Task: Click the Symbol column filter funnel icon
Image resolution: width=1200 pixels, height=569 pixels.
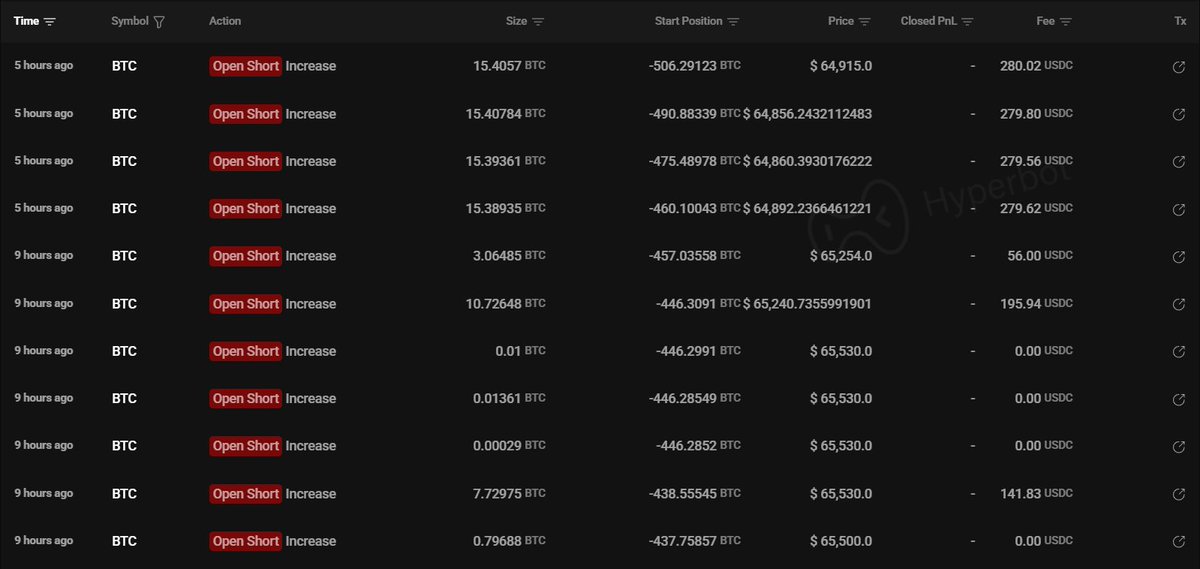Action: [160, 21]
